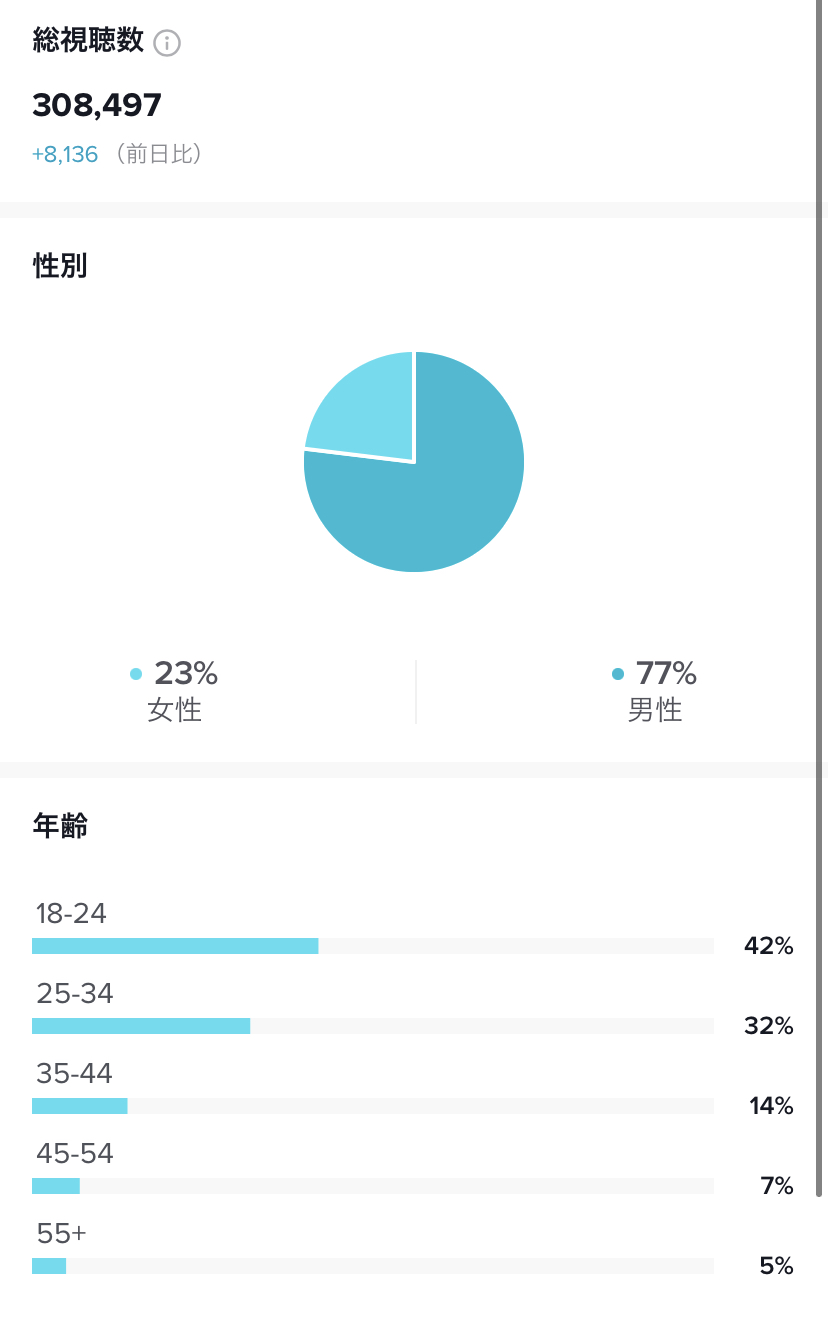Viewport: 828px width, 1322px height.
Task: Click the 32% value for 25-34
Action: (769, 1026)
